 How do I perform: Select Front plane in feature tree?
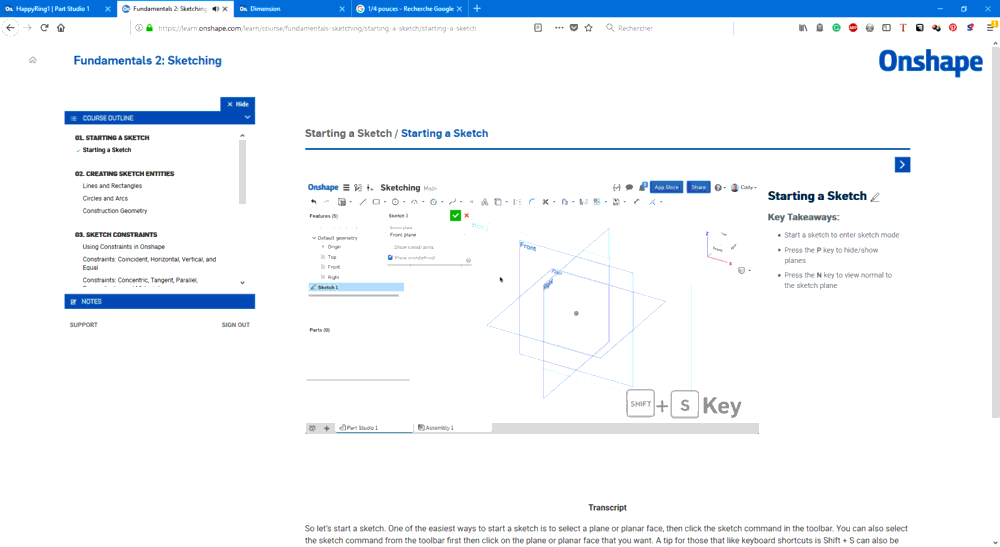(x=334, y=267)
